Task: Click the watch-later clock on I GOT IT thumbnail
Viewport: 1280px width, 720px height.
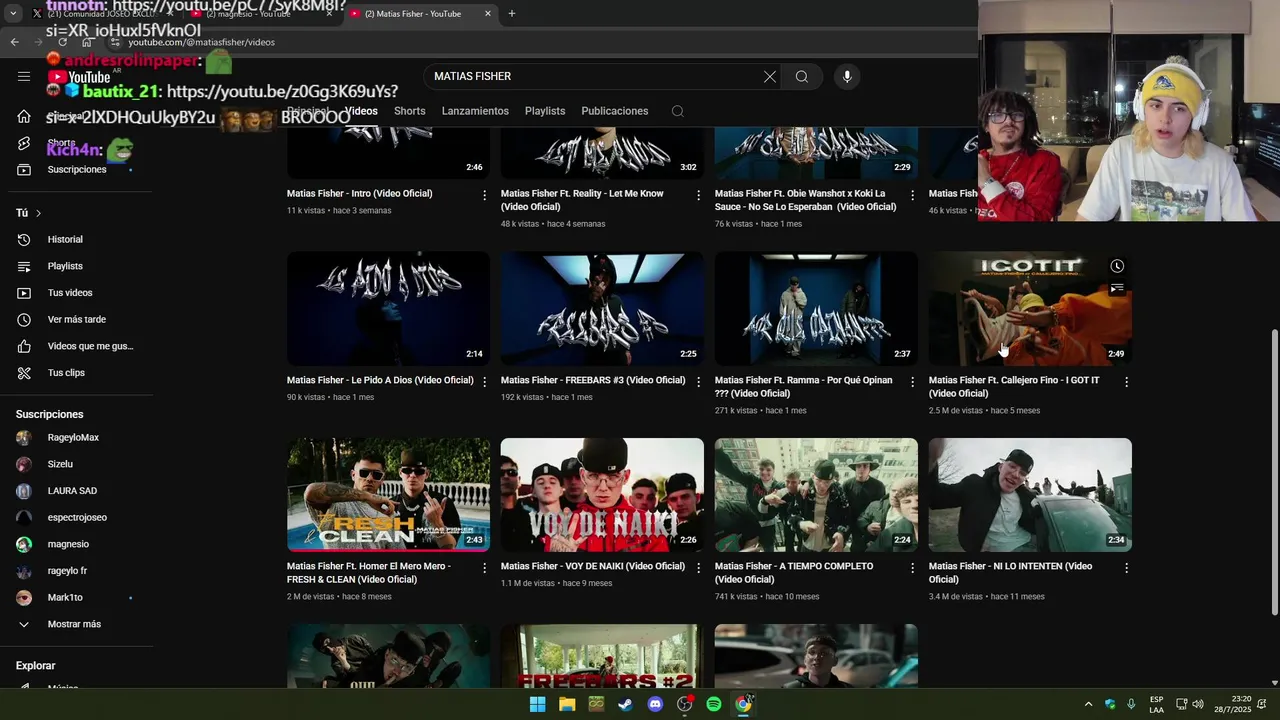Action: coord(1117,266)
